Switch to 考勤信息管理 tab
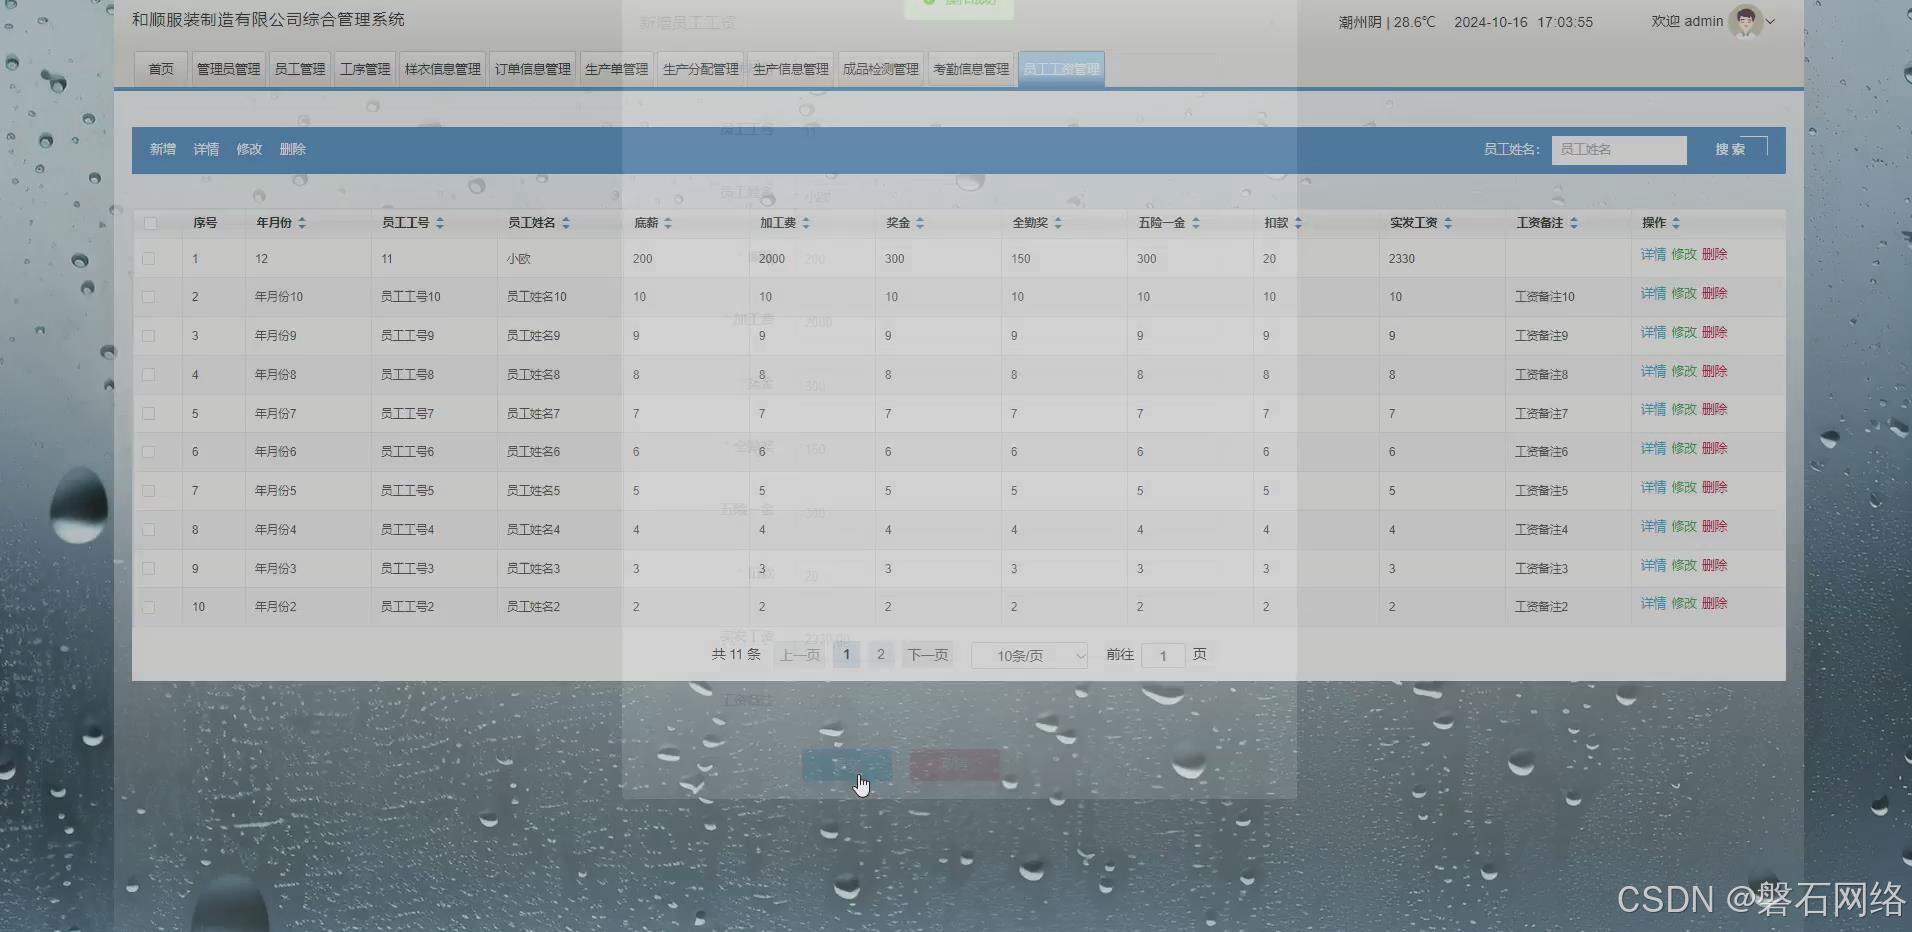Image resolution: width=1912 pixels, height=932 pixels. coord(971,69)
